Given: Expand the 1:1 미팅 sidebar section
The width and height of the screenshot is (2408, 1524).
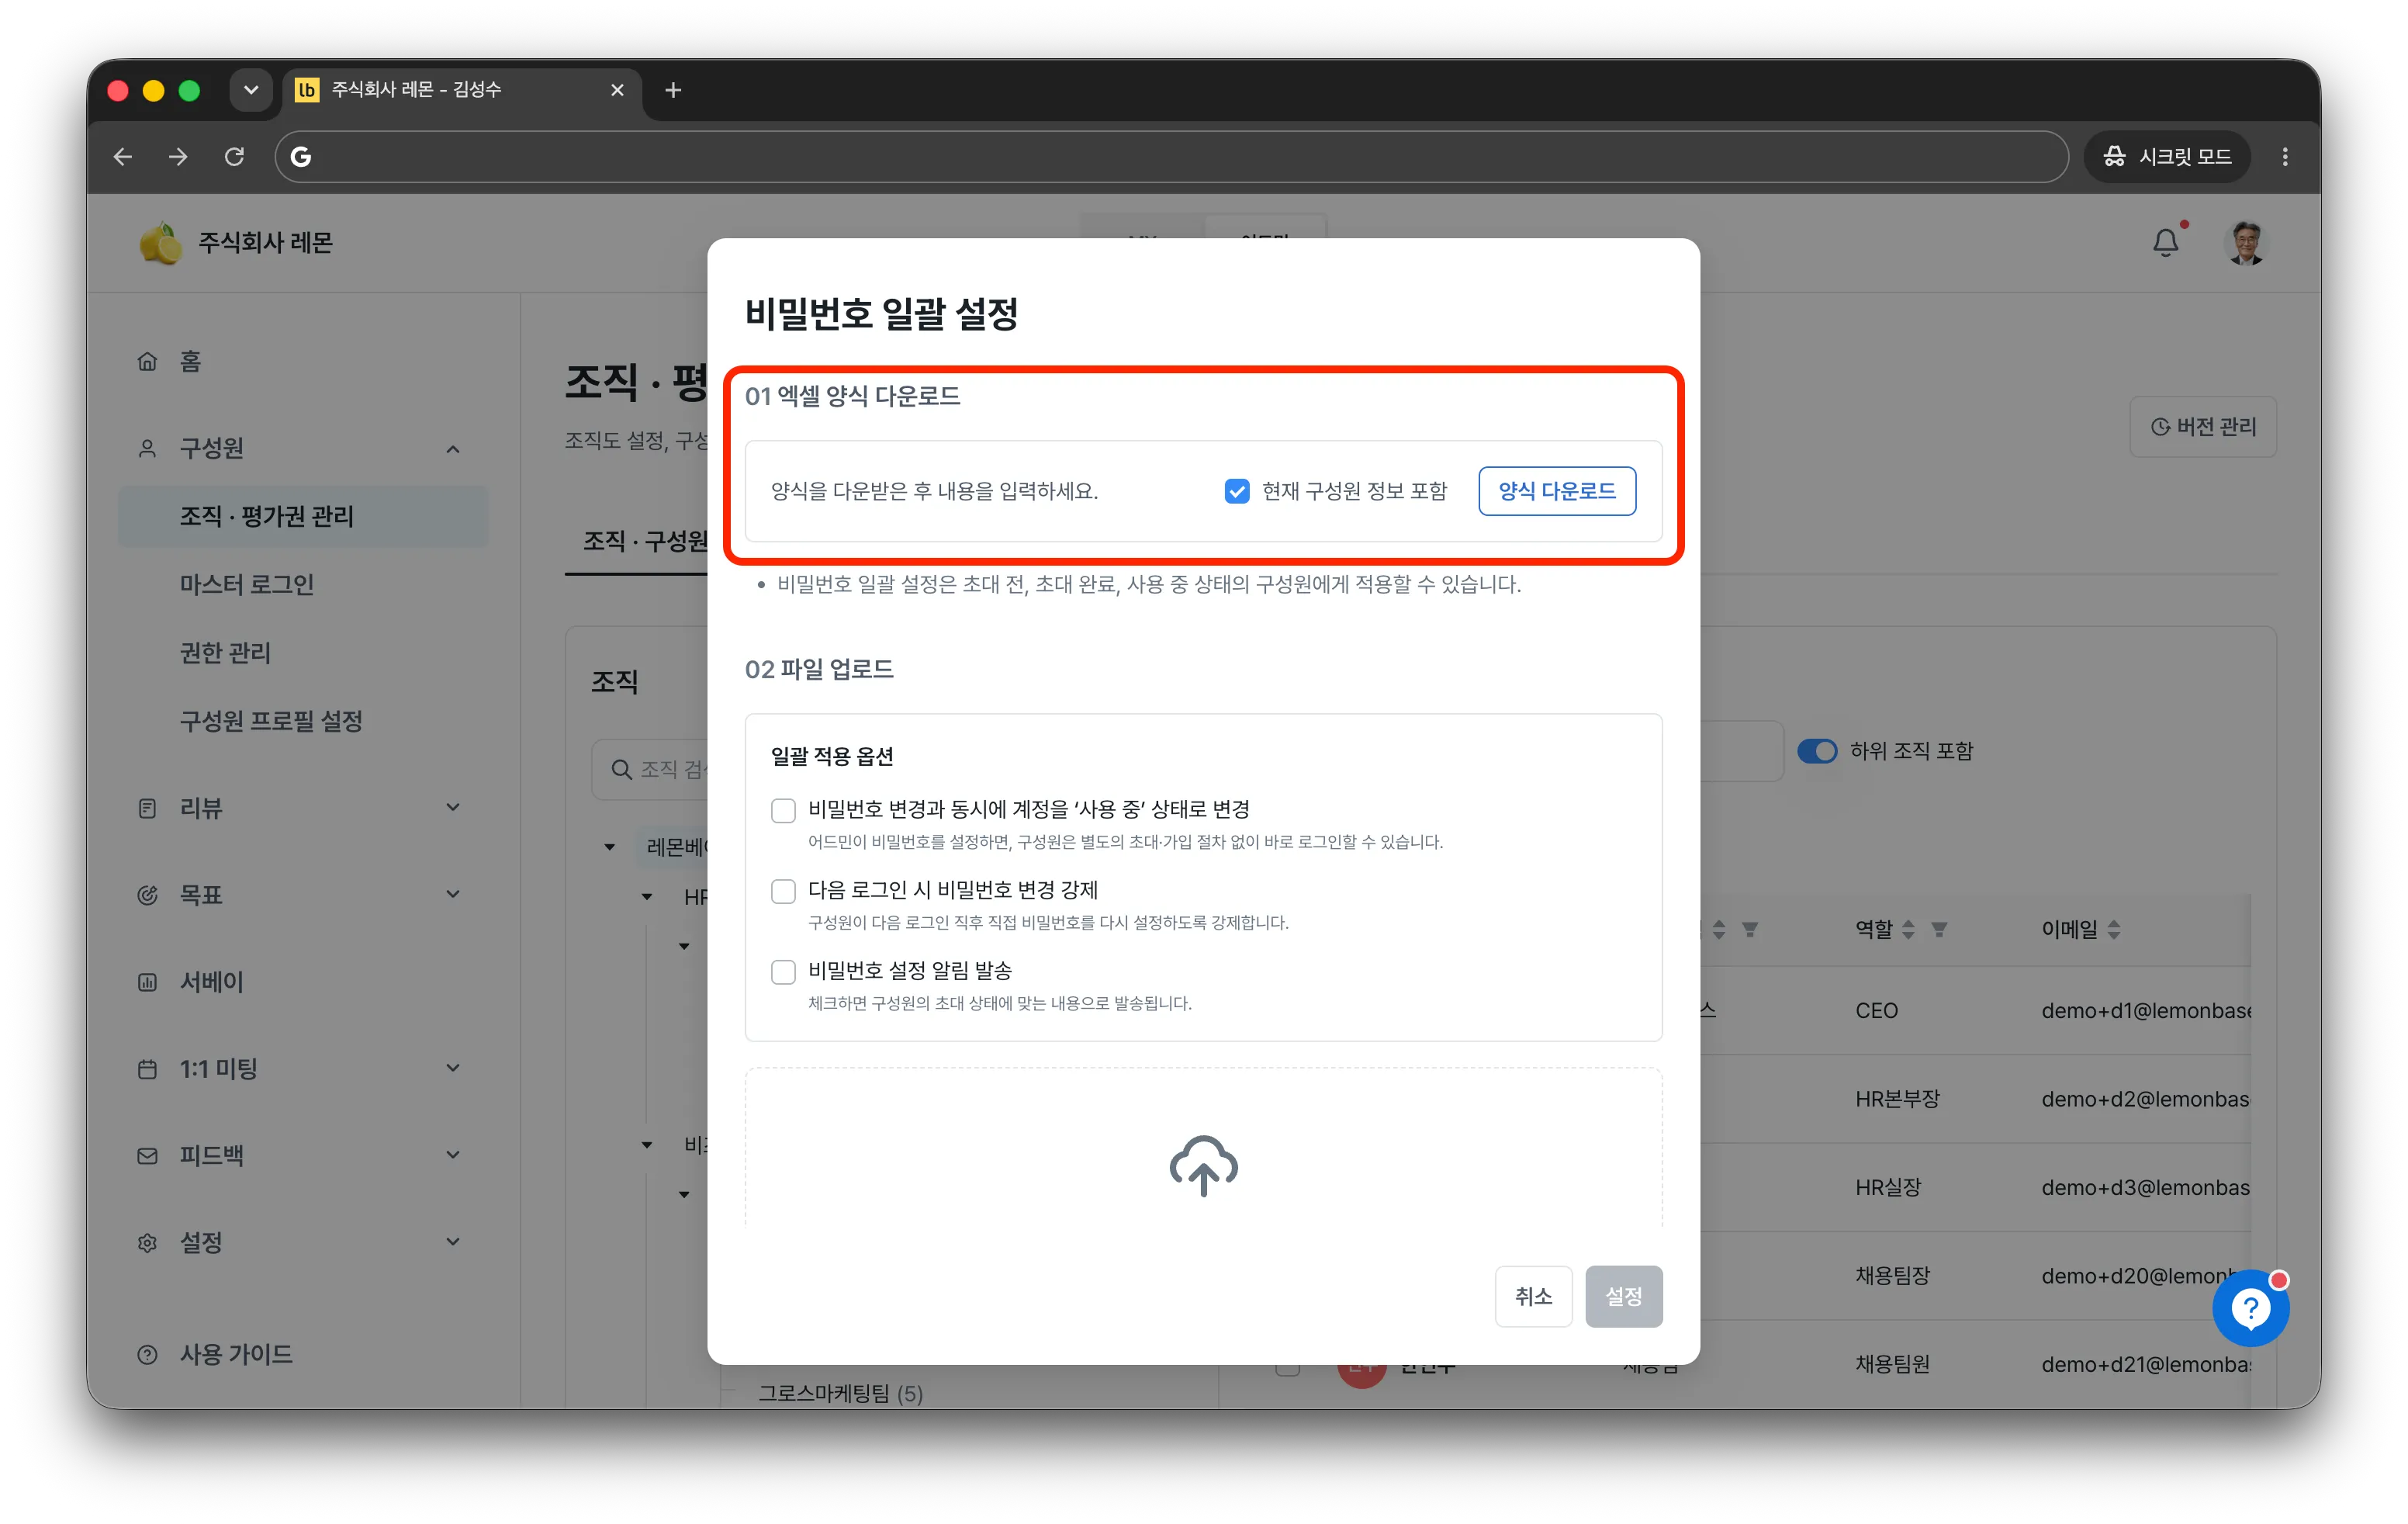Looking at the screenshot, I should (x=453, y=1068).
